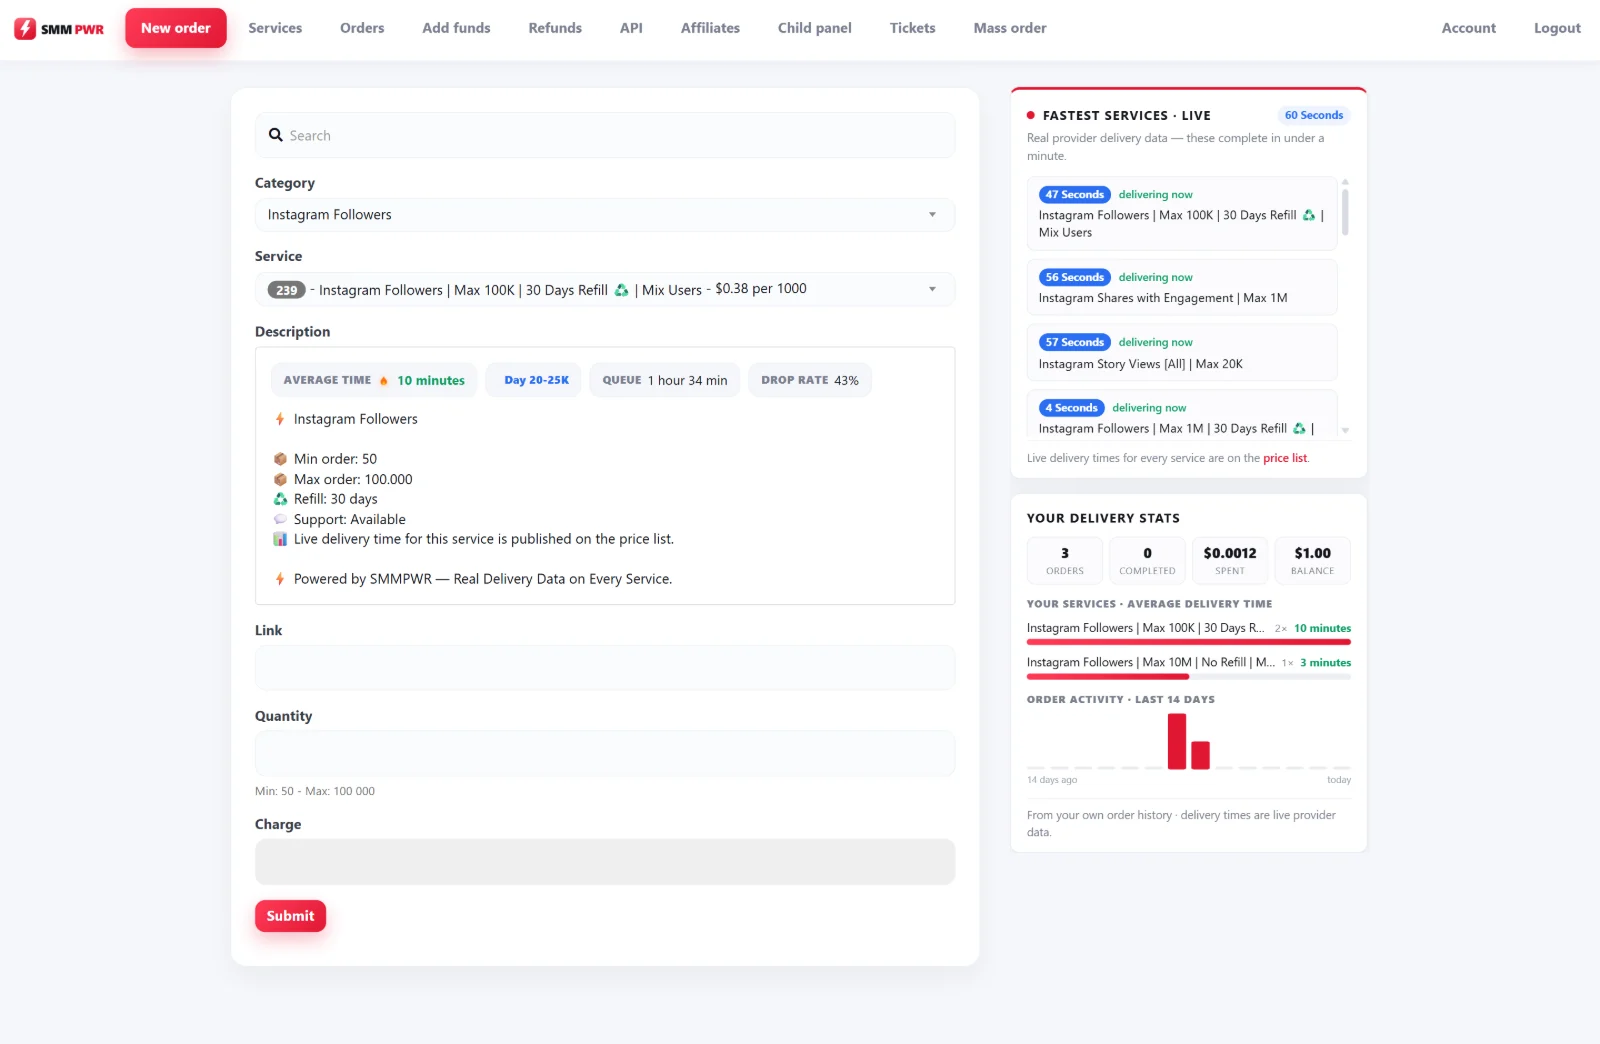Click the red live dot in Fastest Services
Viewport: 1600px width, 1044px height.
[x=1031, y=116]
